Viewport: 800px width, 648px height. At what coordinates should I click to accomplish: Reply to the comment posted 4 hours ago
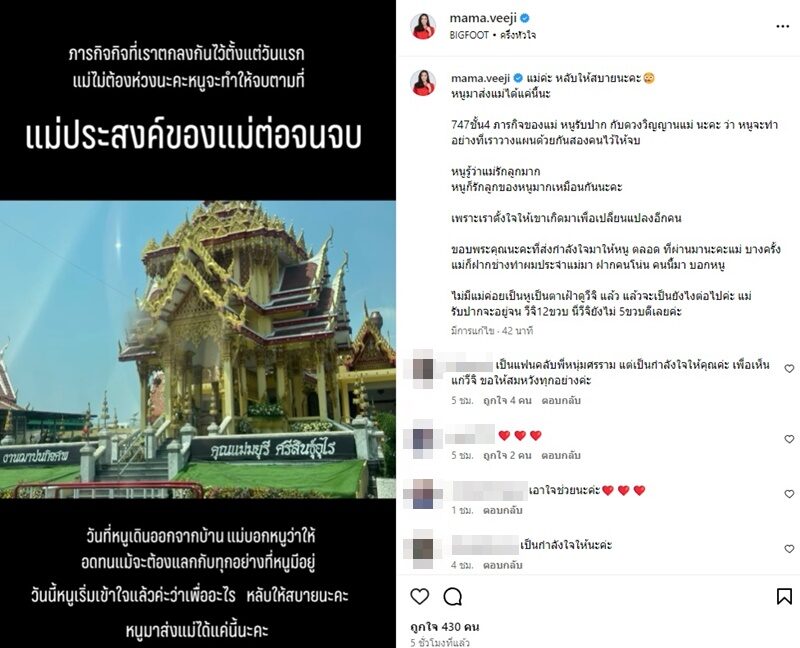[x=503, y=565]
